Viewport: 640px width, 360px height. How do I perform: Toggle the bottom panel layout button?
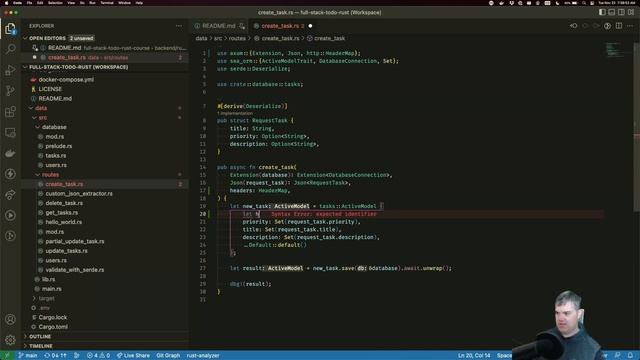click(x=611, y=12)
